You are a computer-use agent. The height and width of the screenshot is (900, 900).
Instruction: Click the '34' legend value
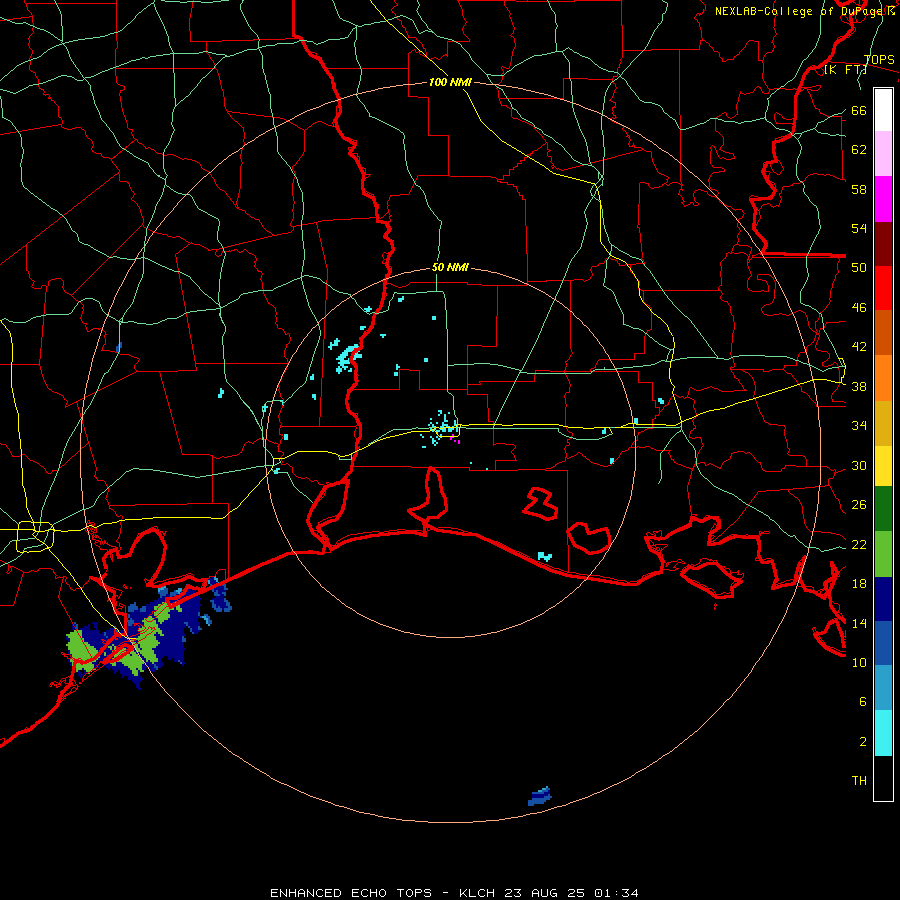coord(859,425)
